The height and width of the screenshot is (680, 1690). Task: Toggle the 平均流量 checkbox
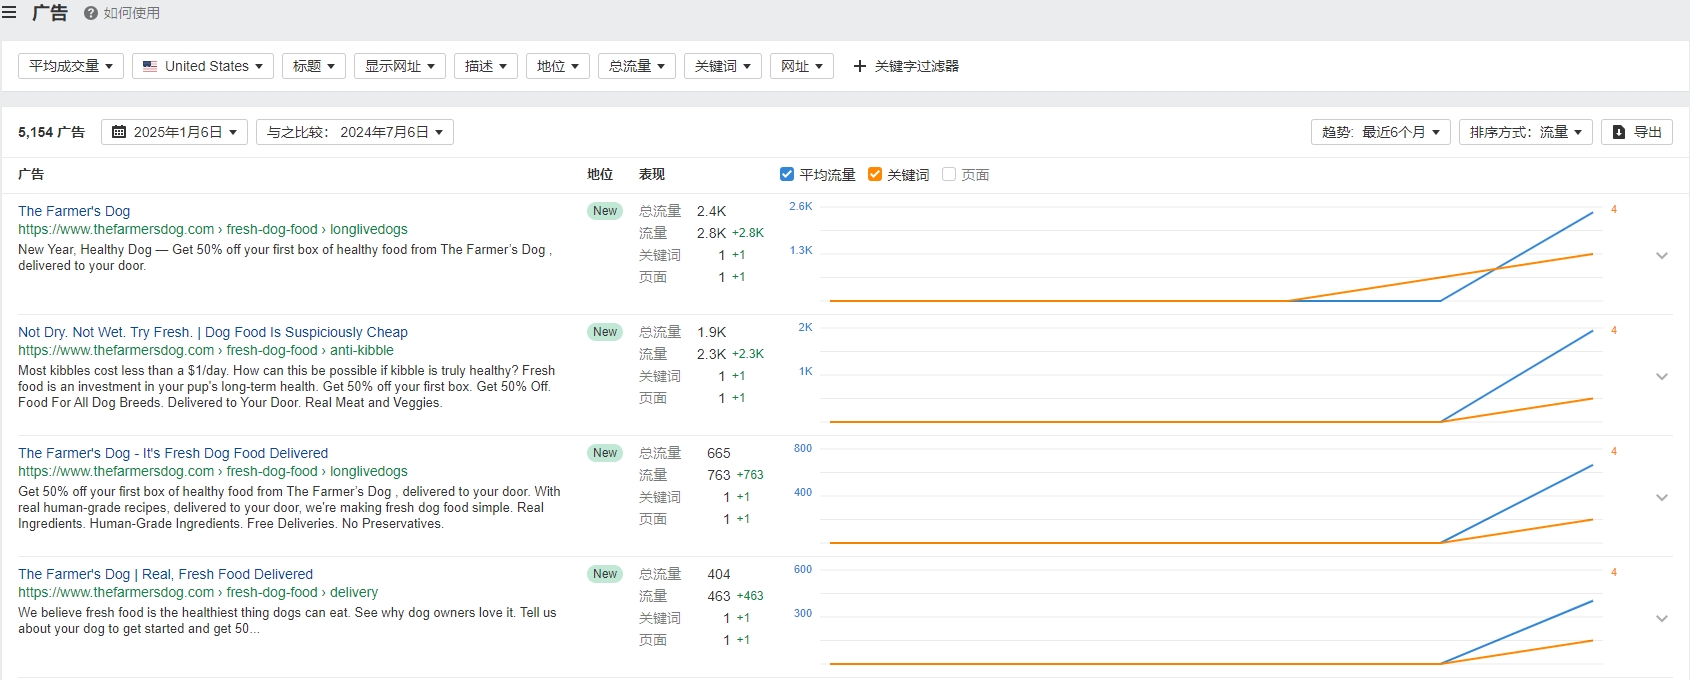(x=787, y=174)
